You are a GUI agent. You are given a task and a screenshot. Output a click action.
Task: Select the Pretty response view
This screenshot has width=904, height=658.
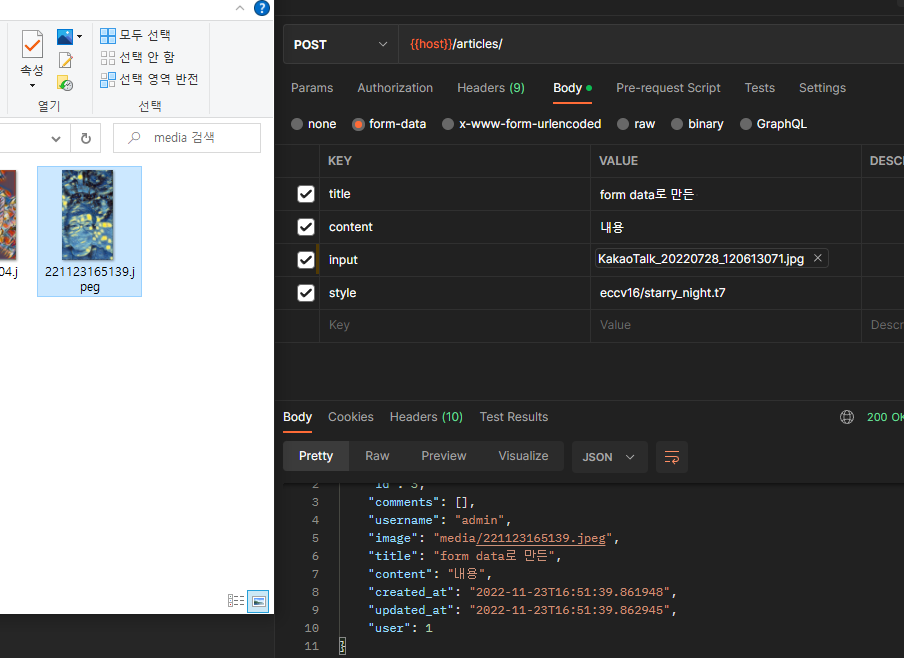pos(316,456)
